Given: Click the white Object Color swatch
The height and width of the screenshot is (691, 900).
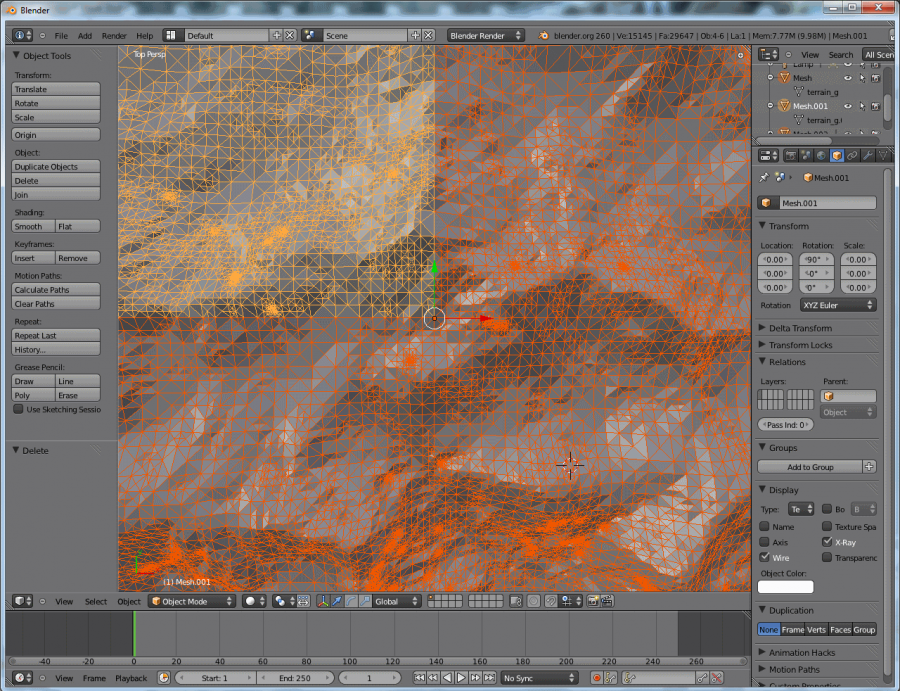Looking at the screenshot, I should (785, 587).
